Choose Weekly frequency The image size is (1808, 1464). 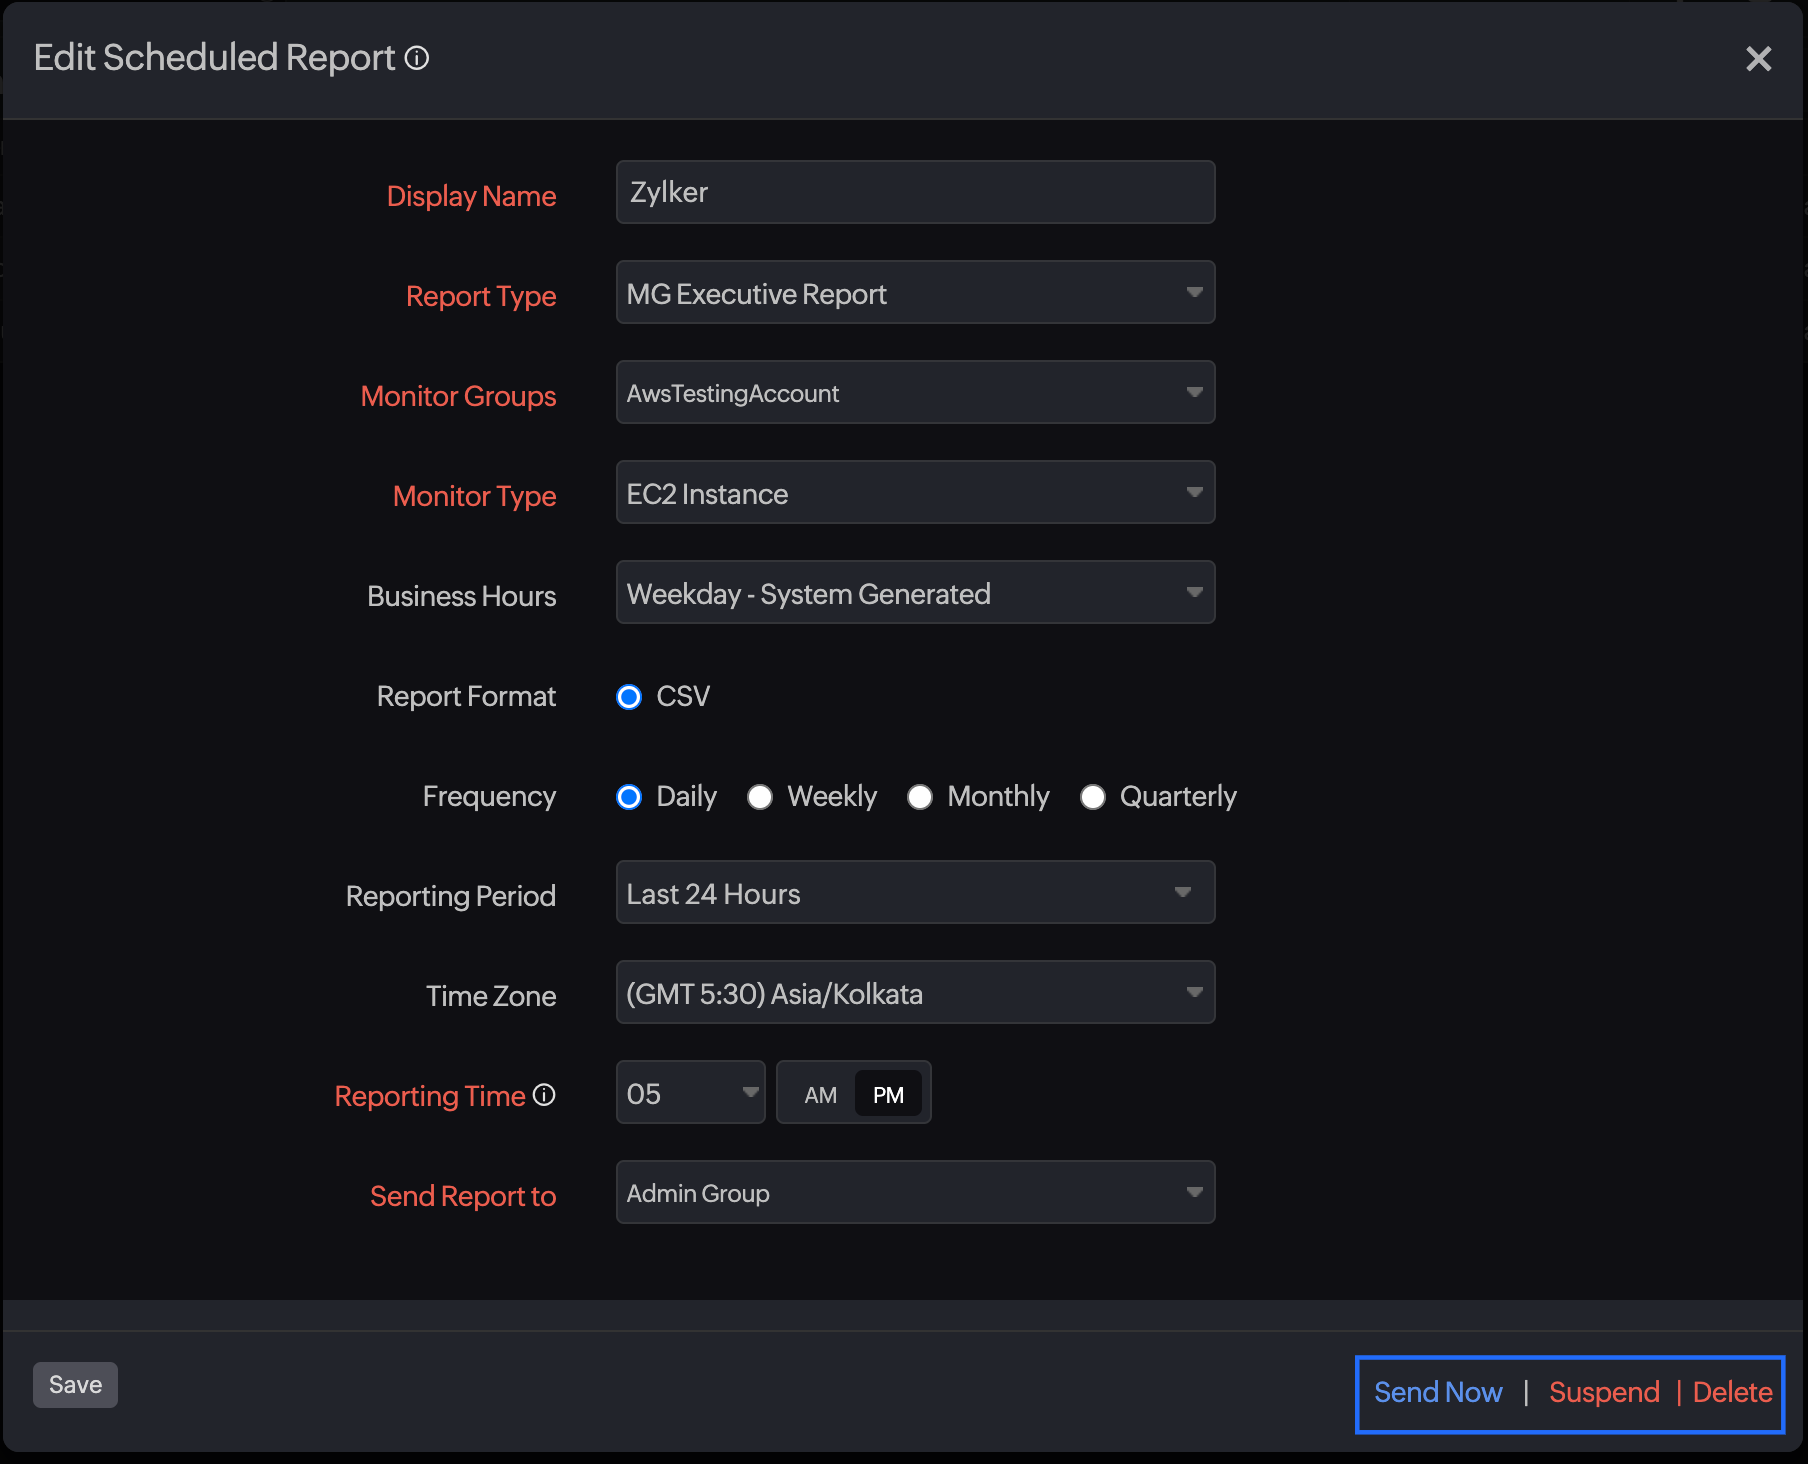pos(760,797)
